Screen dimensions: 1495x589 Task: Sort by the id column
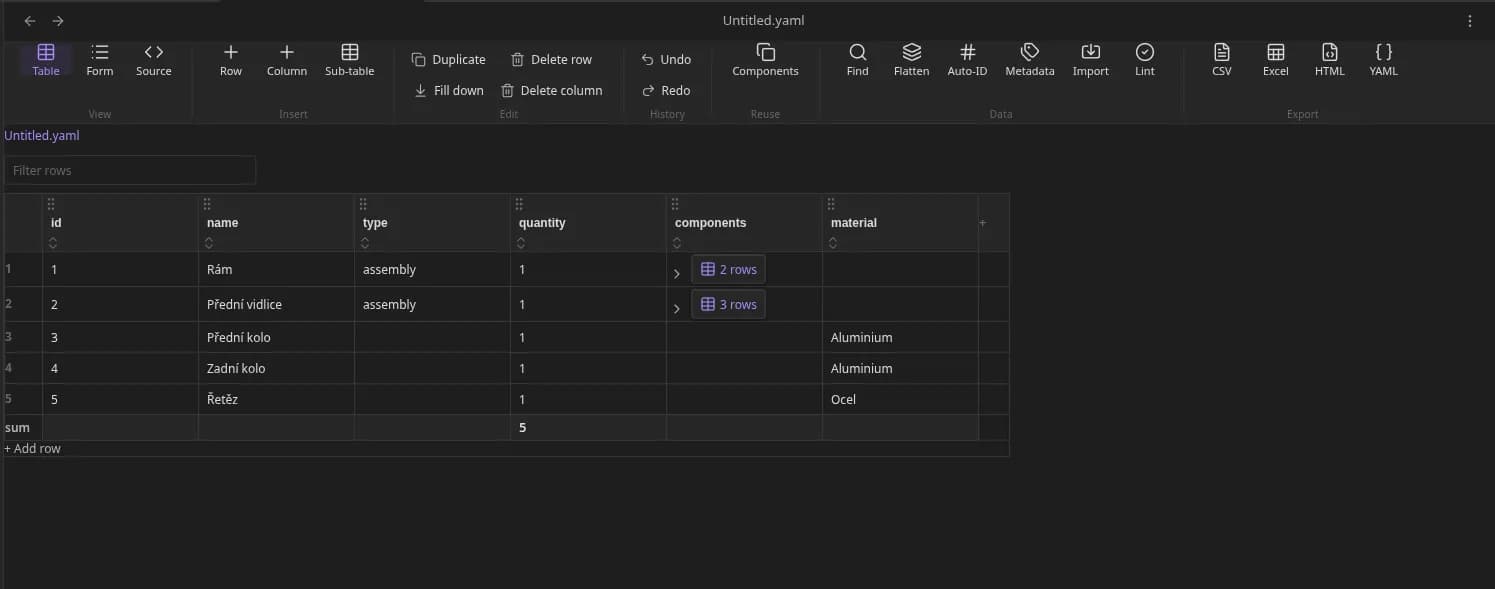click(x=54, y=242)
